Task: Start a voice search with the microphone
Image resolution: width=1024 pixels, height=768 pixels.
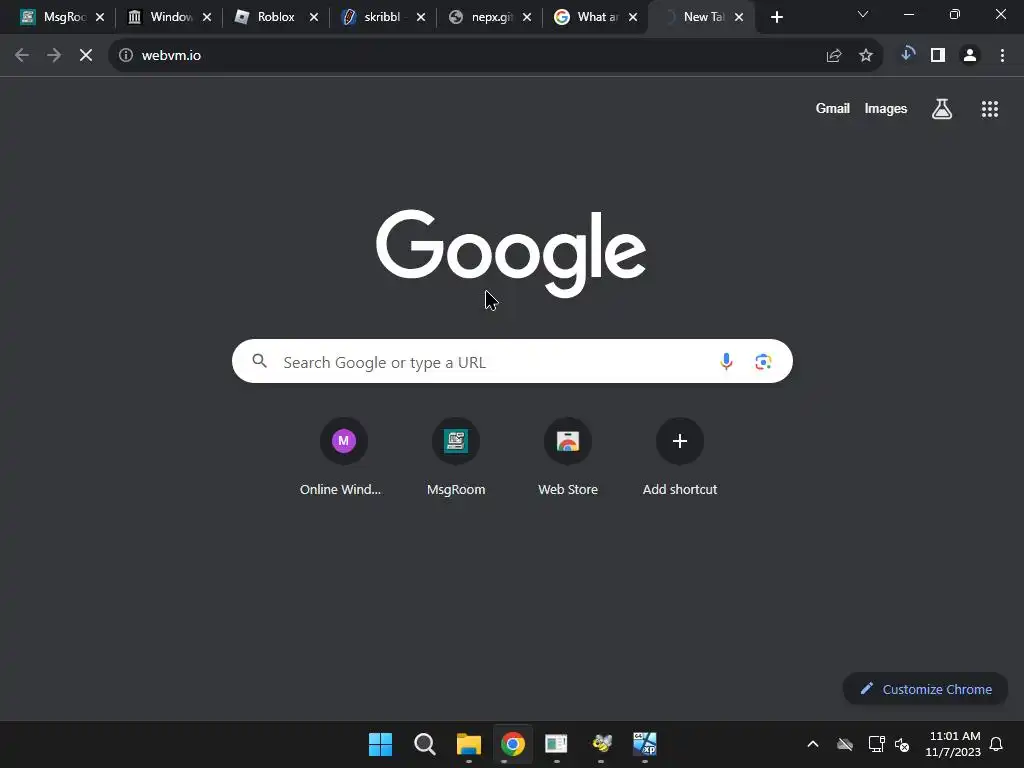Action: point(726,361)
